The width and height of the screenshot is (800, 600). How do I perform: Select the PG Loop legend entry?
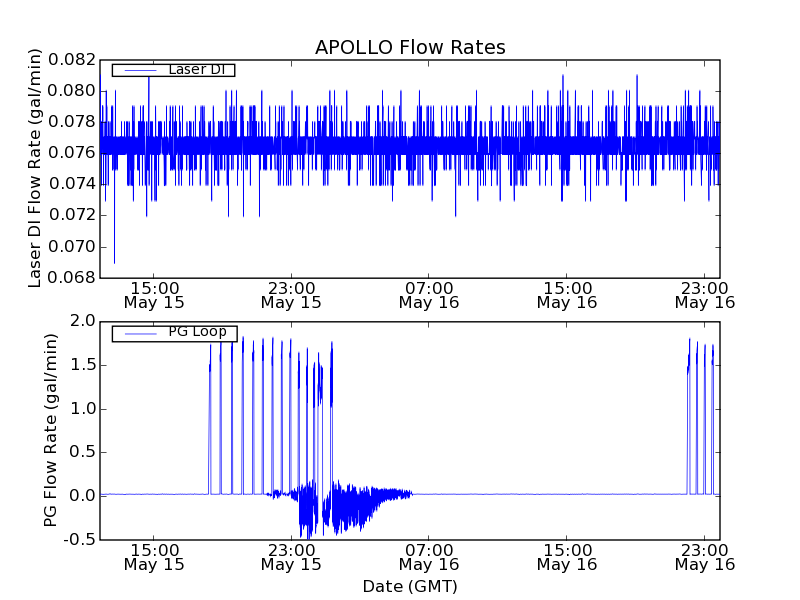(x=173, y=333)
